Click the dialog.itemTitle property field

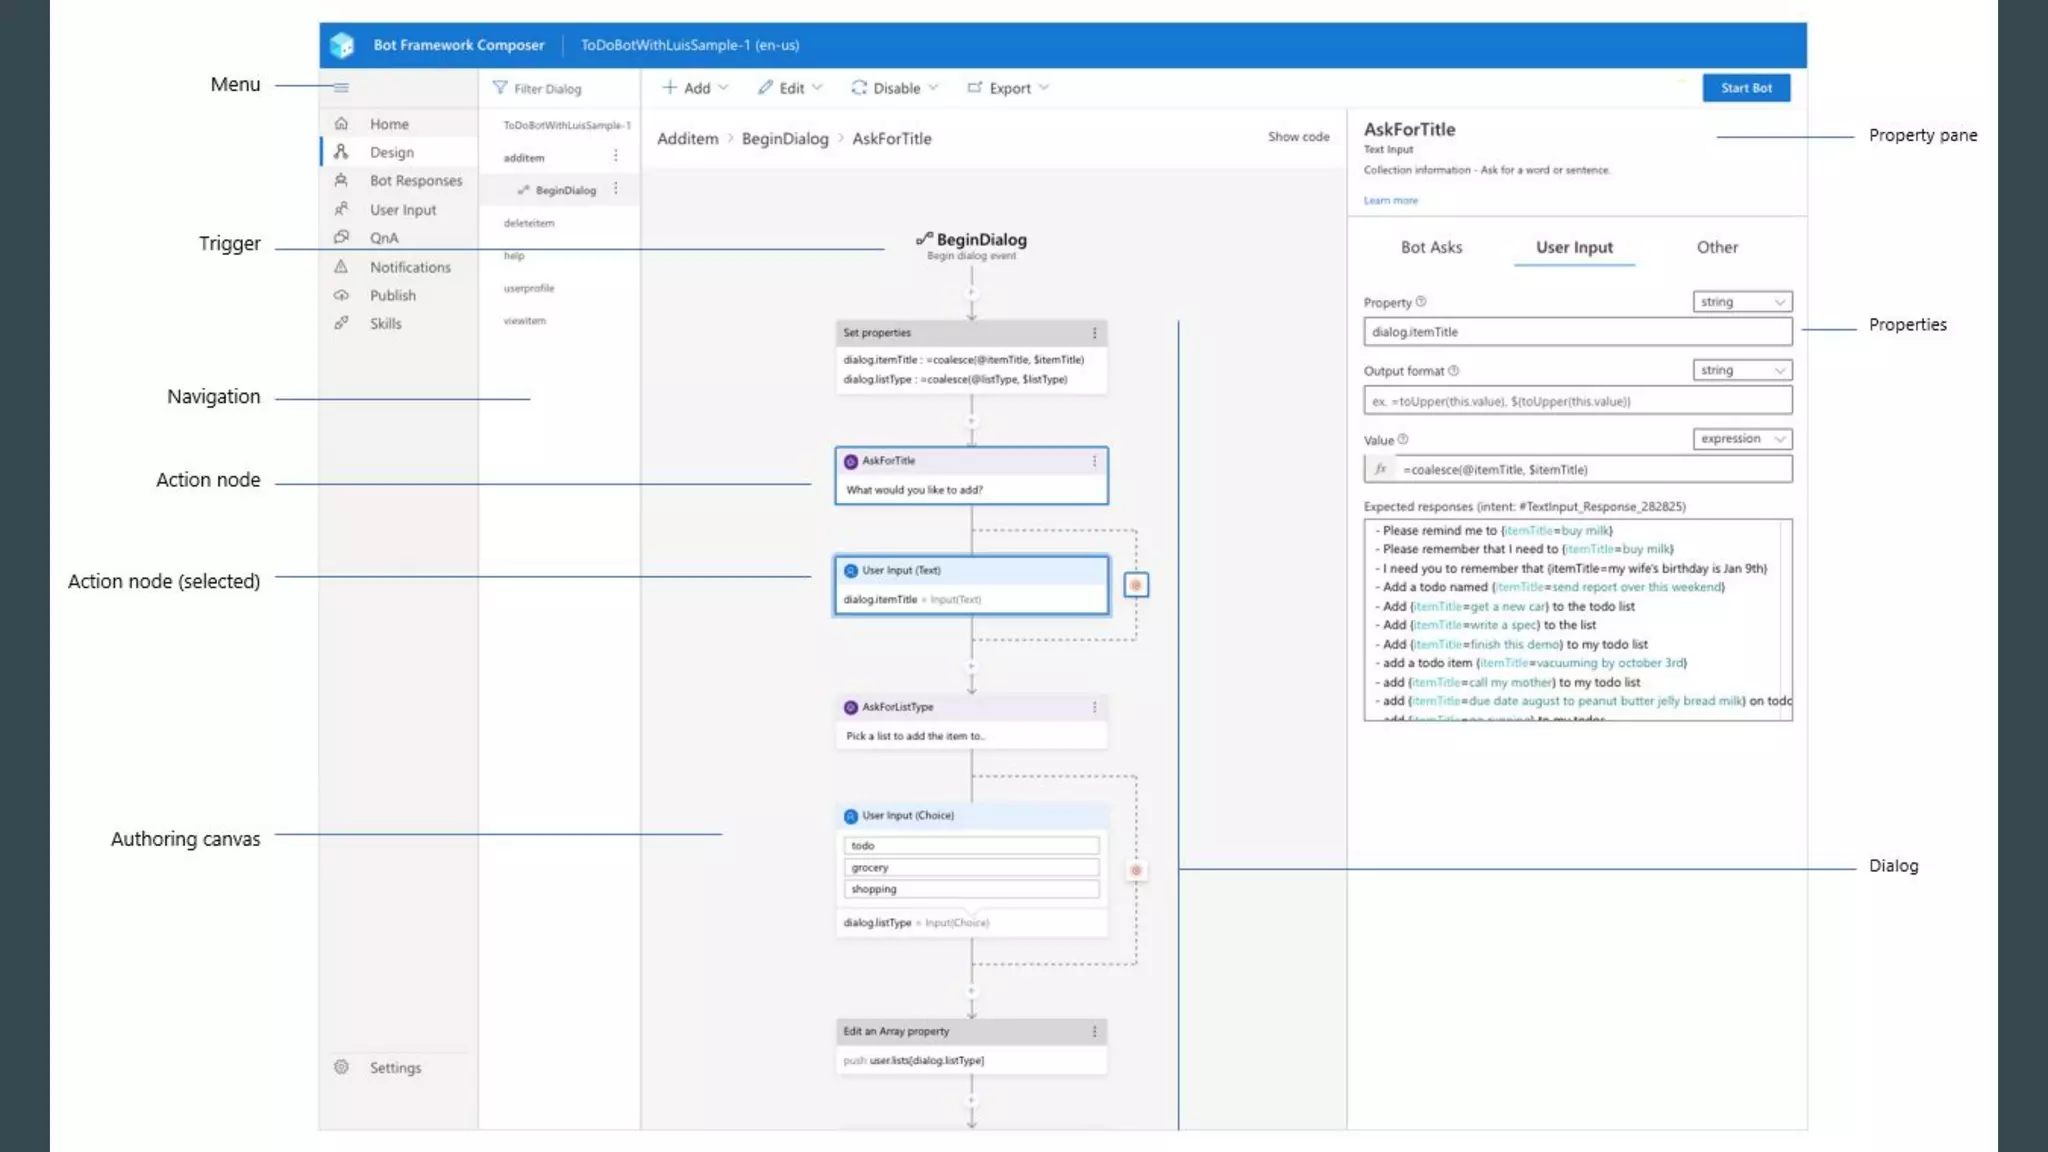1577,332
